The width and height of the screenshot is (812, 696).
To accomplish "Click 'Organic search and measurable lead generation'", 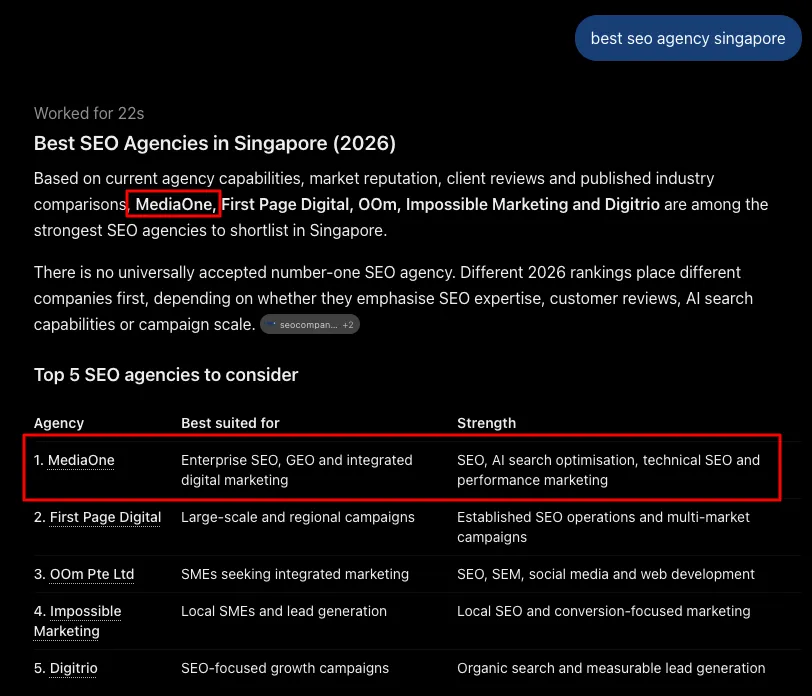I will (611, 668).
